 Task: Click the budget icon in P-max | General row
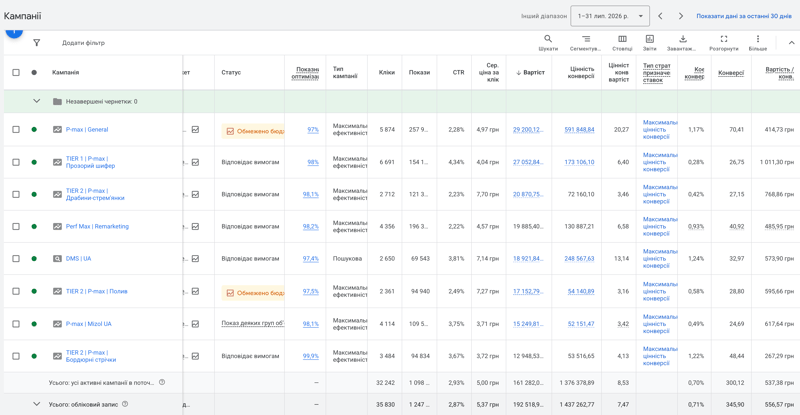point(195,130)
